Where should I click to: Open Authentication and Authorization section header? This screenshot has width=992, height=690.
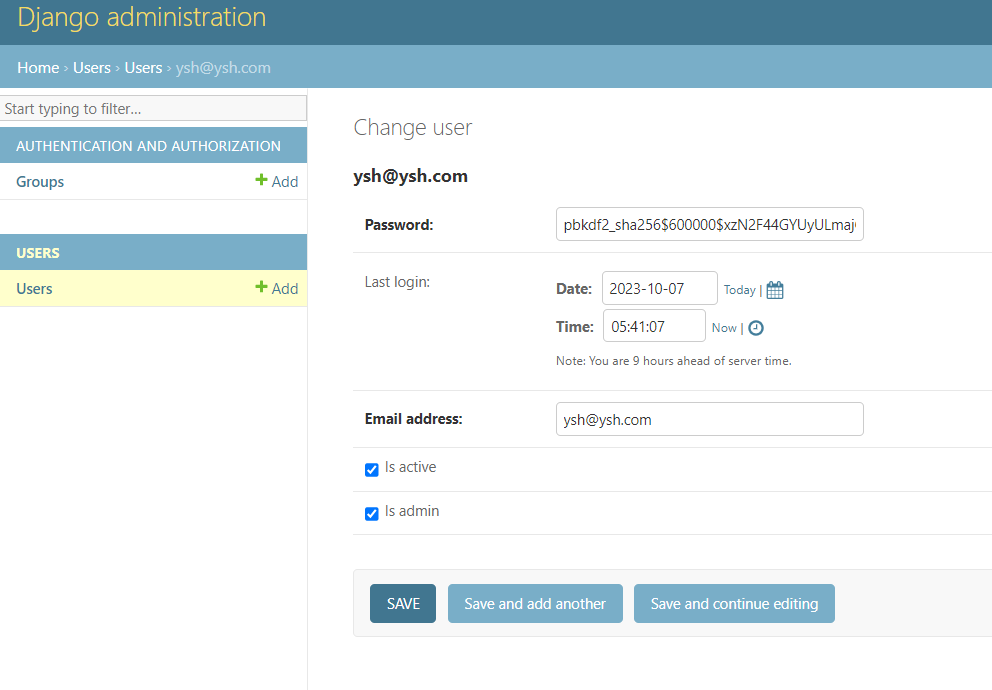coord(148,145)
